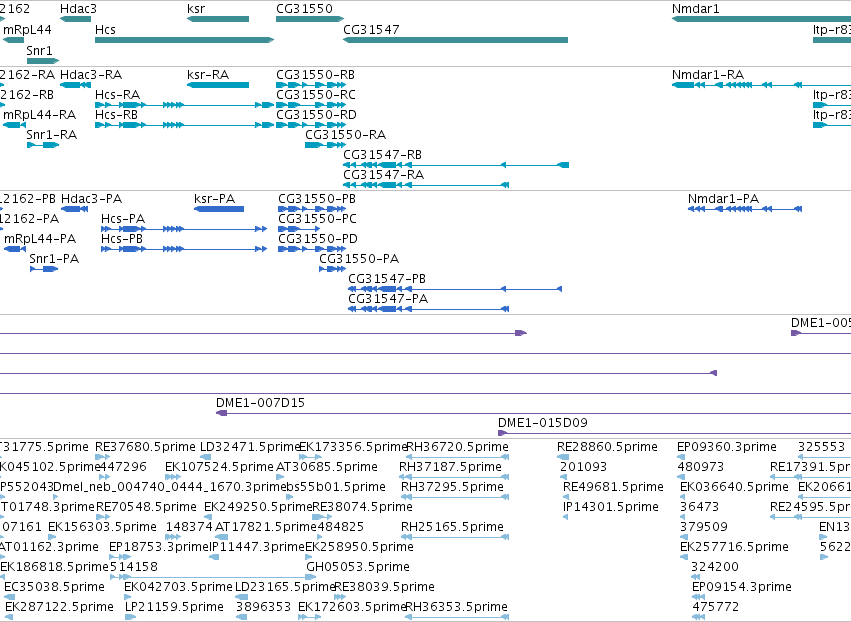Click the AT30685.5prime EST label

(327, 467)
